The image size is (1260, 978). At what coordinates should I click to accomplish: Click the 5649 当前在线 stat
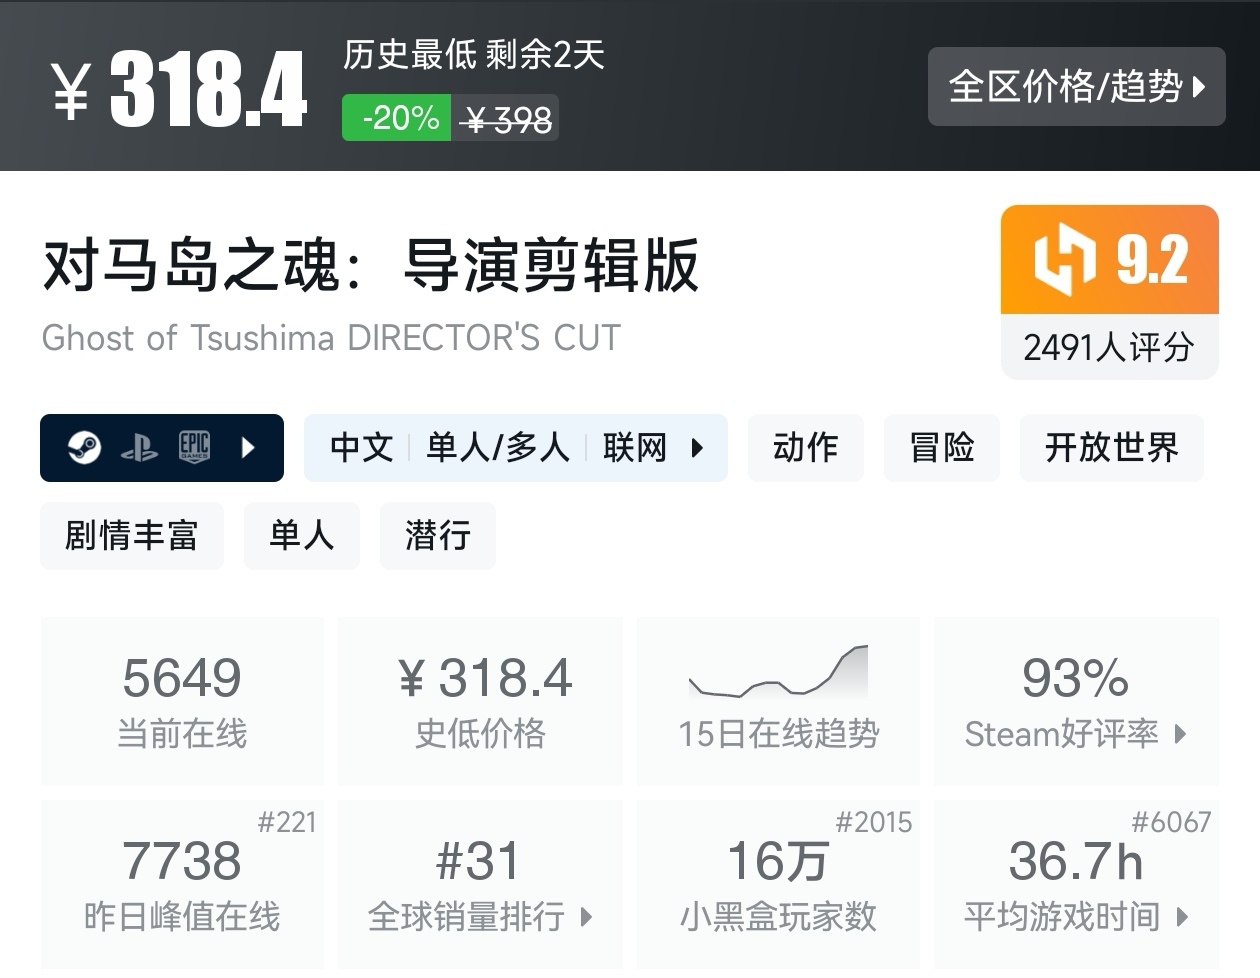tap(182, 700)
